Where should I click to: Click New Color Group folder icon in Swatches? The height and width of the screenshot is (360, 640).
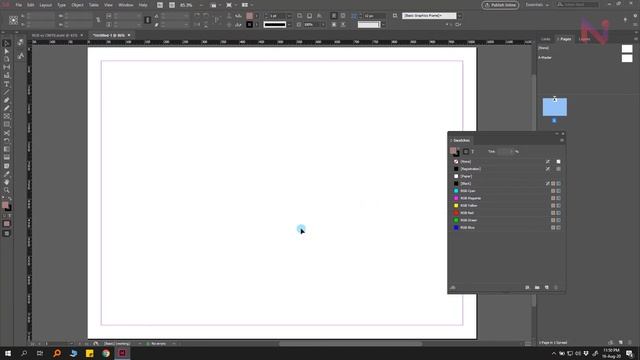tap(537, 287)
